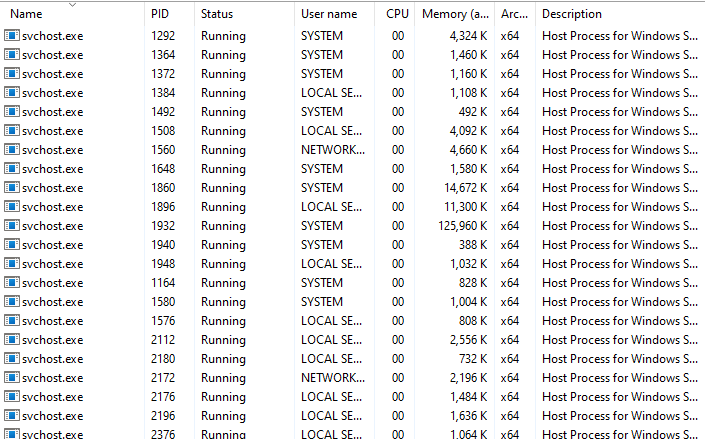Screen dimensions: 705x439
Task: Select PID value 1292
Action: [x=163, y=36]
